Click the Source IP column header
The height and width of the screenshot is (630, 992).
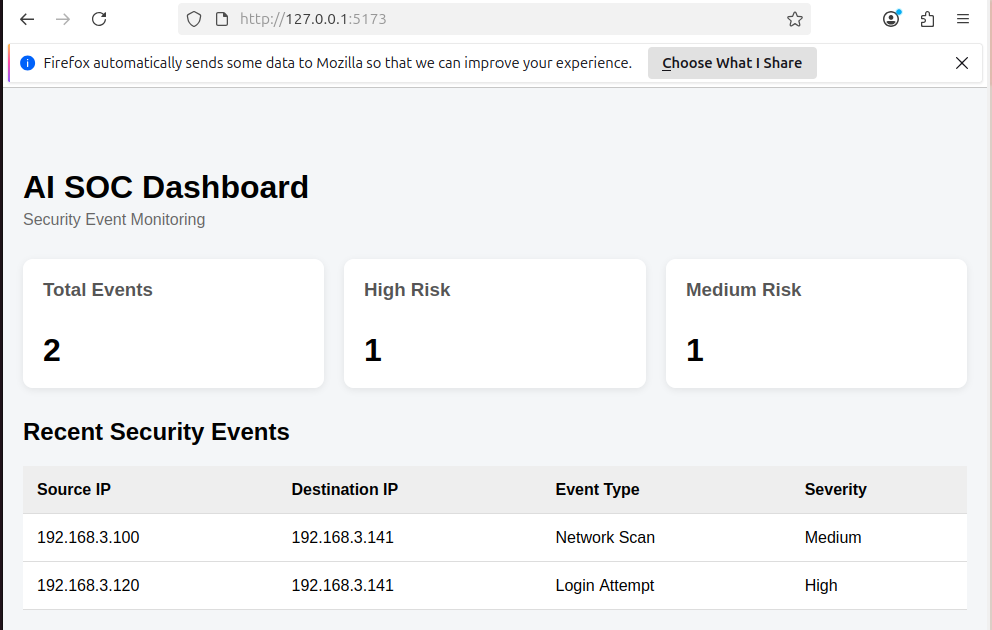point(73,490)
